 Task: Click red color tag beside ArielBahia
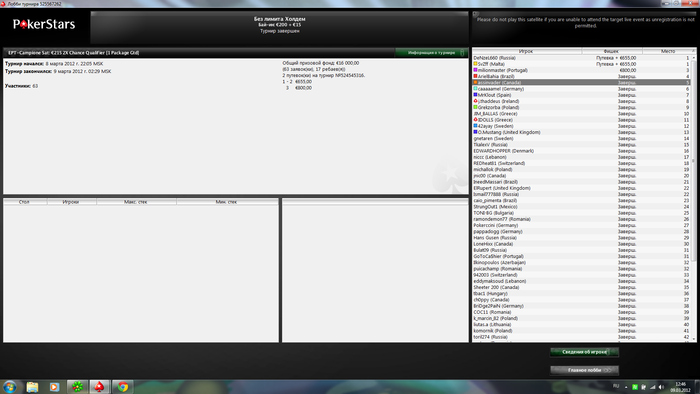(x=475, y=76)
